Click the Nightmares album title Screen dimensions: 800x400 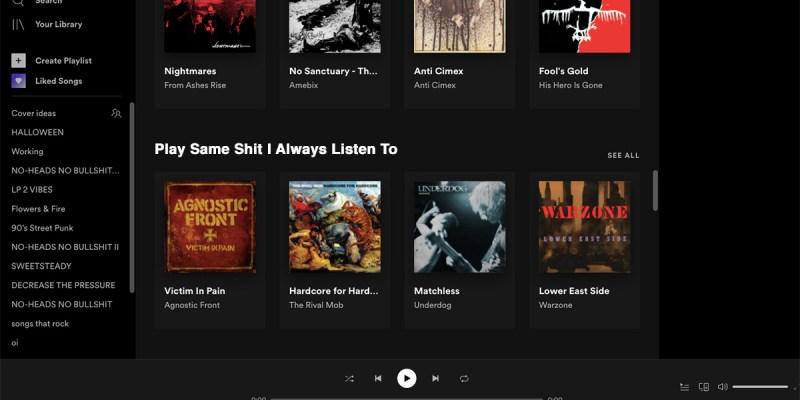click(190, 71)
